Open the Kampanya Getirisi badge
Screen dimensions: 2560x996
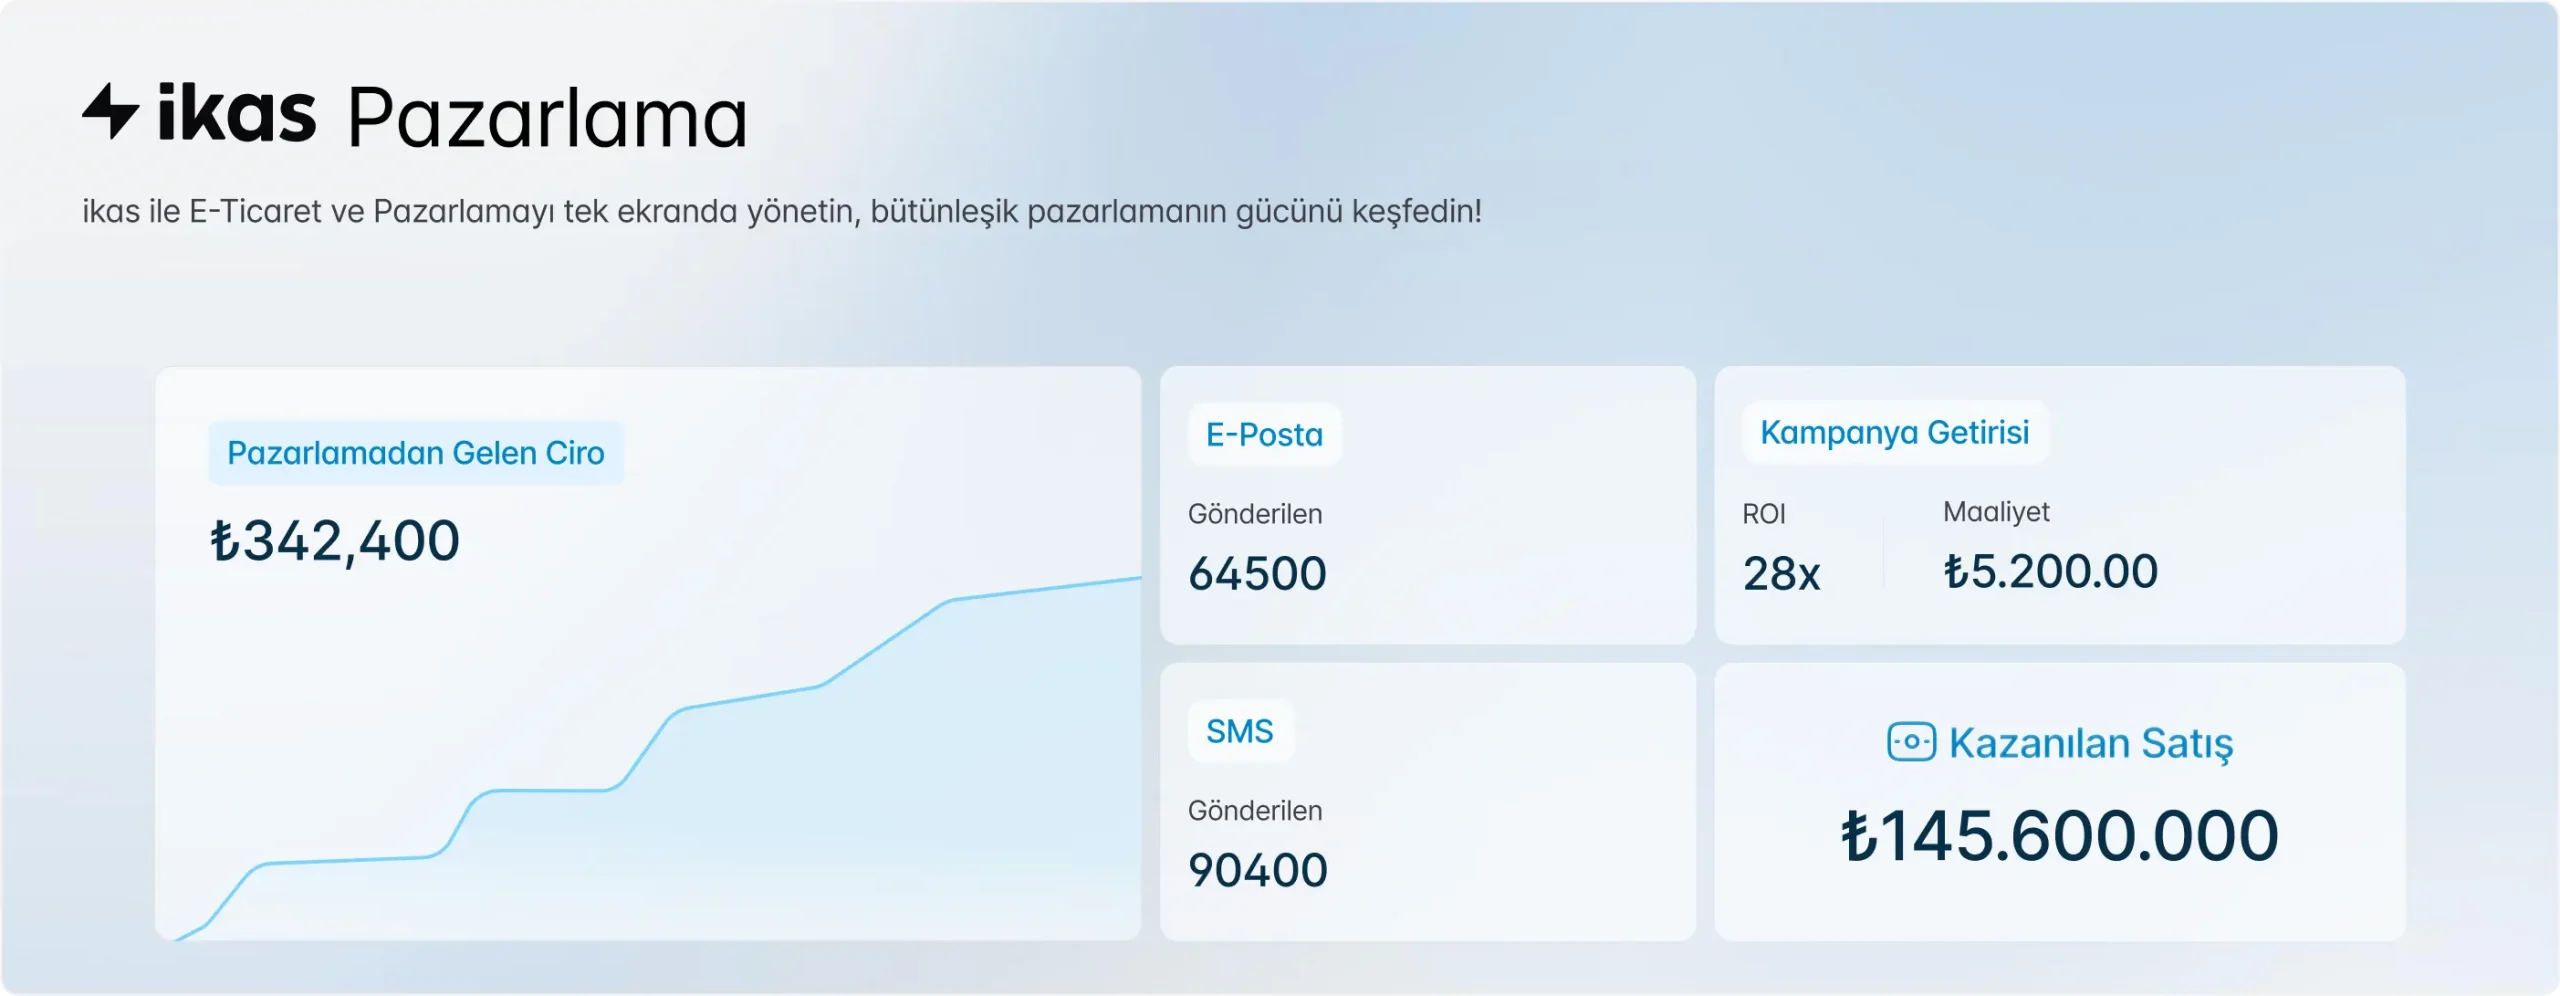[x=1894, y=432]
